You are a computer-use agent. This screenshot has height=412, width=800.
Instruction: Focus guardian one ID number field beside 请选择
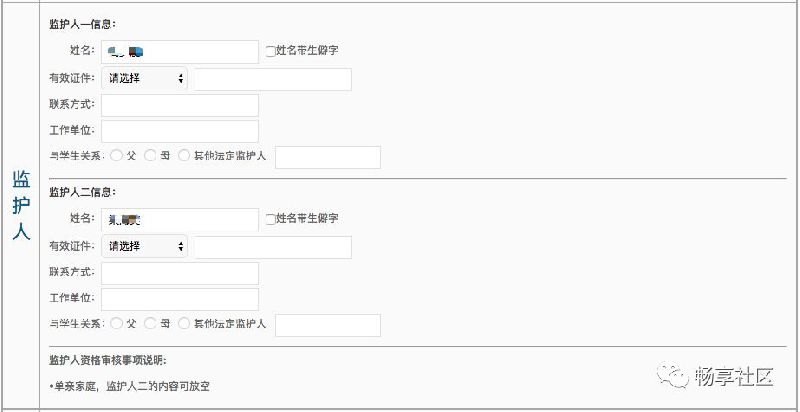(272, 79)
